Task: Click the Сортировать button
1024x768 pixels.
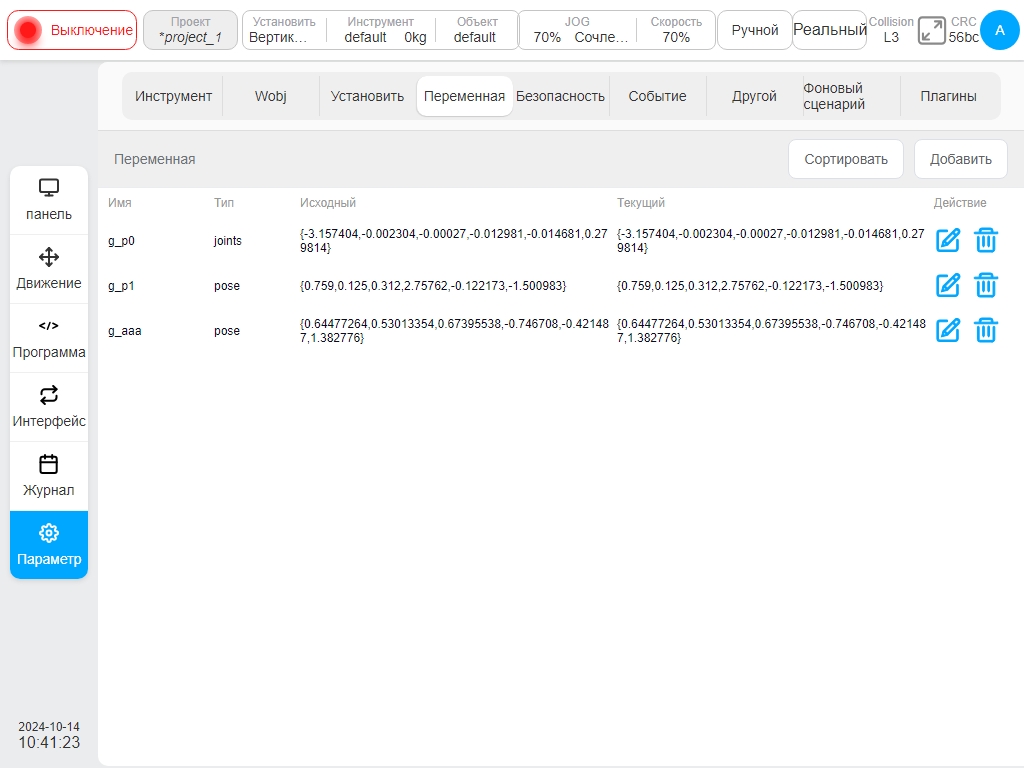Action: (846, 159)
